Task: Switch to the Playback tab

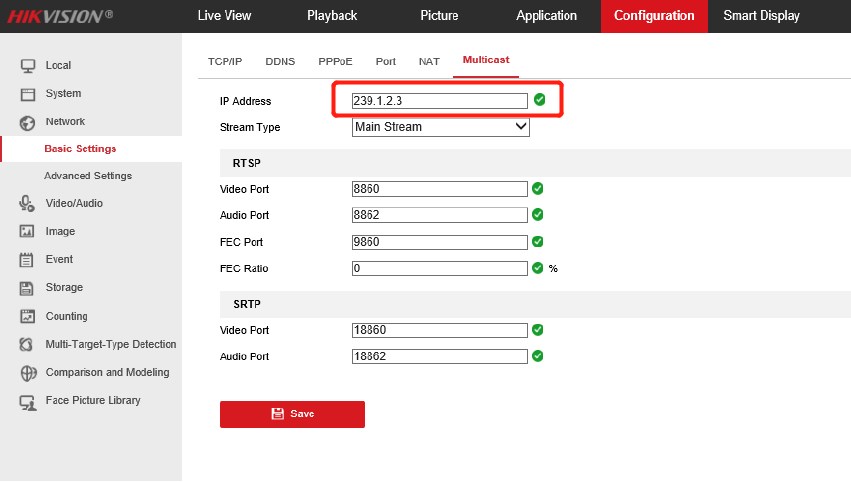Action: pyautogui.click(x=332, y=16)
